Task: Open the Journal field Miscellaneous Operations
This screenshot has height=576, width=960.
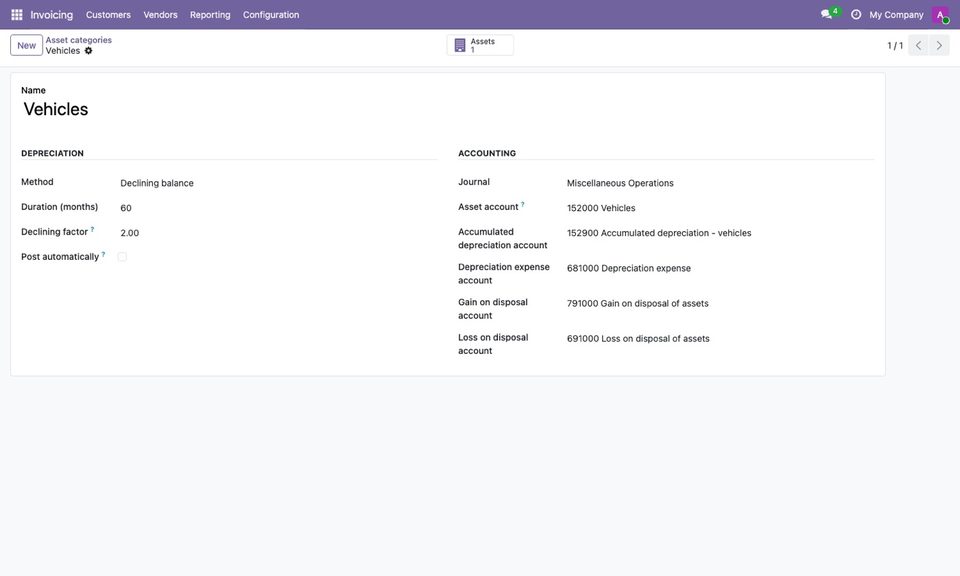Action: tap(721, 183)
